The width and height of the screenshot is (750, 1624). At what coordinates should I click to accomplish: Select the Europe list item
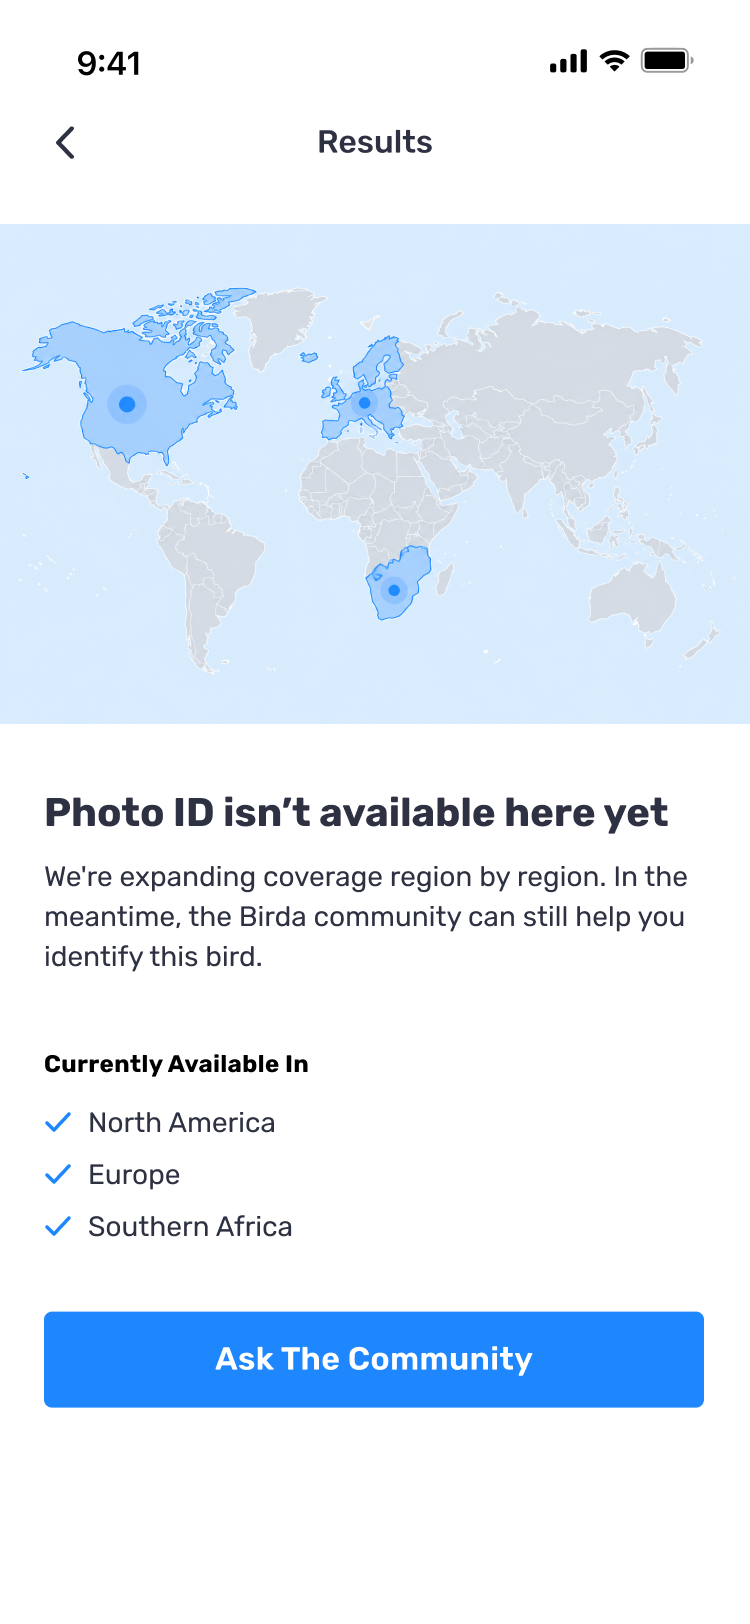112,1174
